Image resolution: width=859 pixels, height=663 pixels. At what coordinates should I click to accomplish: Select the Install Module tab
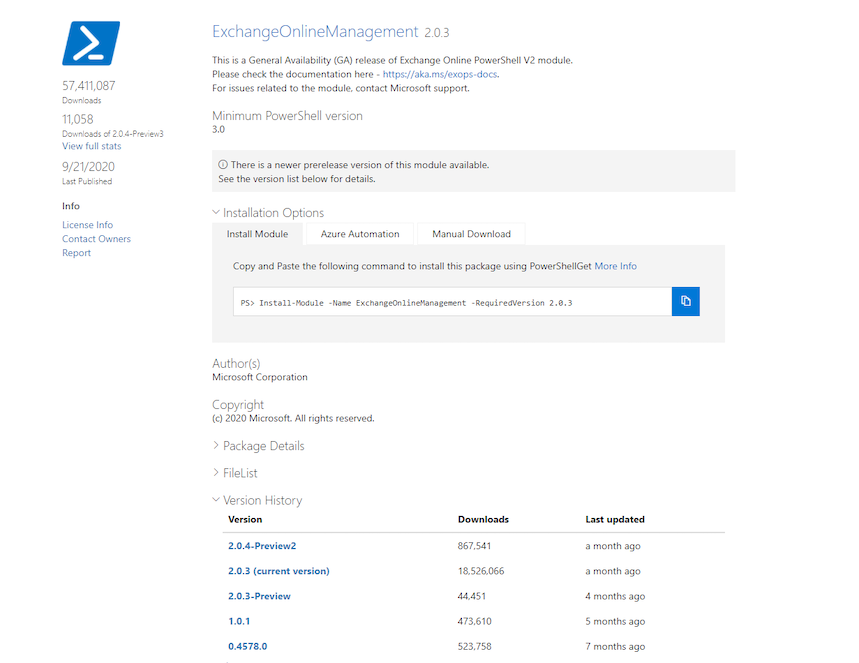pos(257,234)
